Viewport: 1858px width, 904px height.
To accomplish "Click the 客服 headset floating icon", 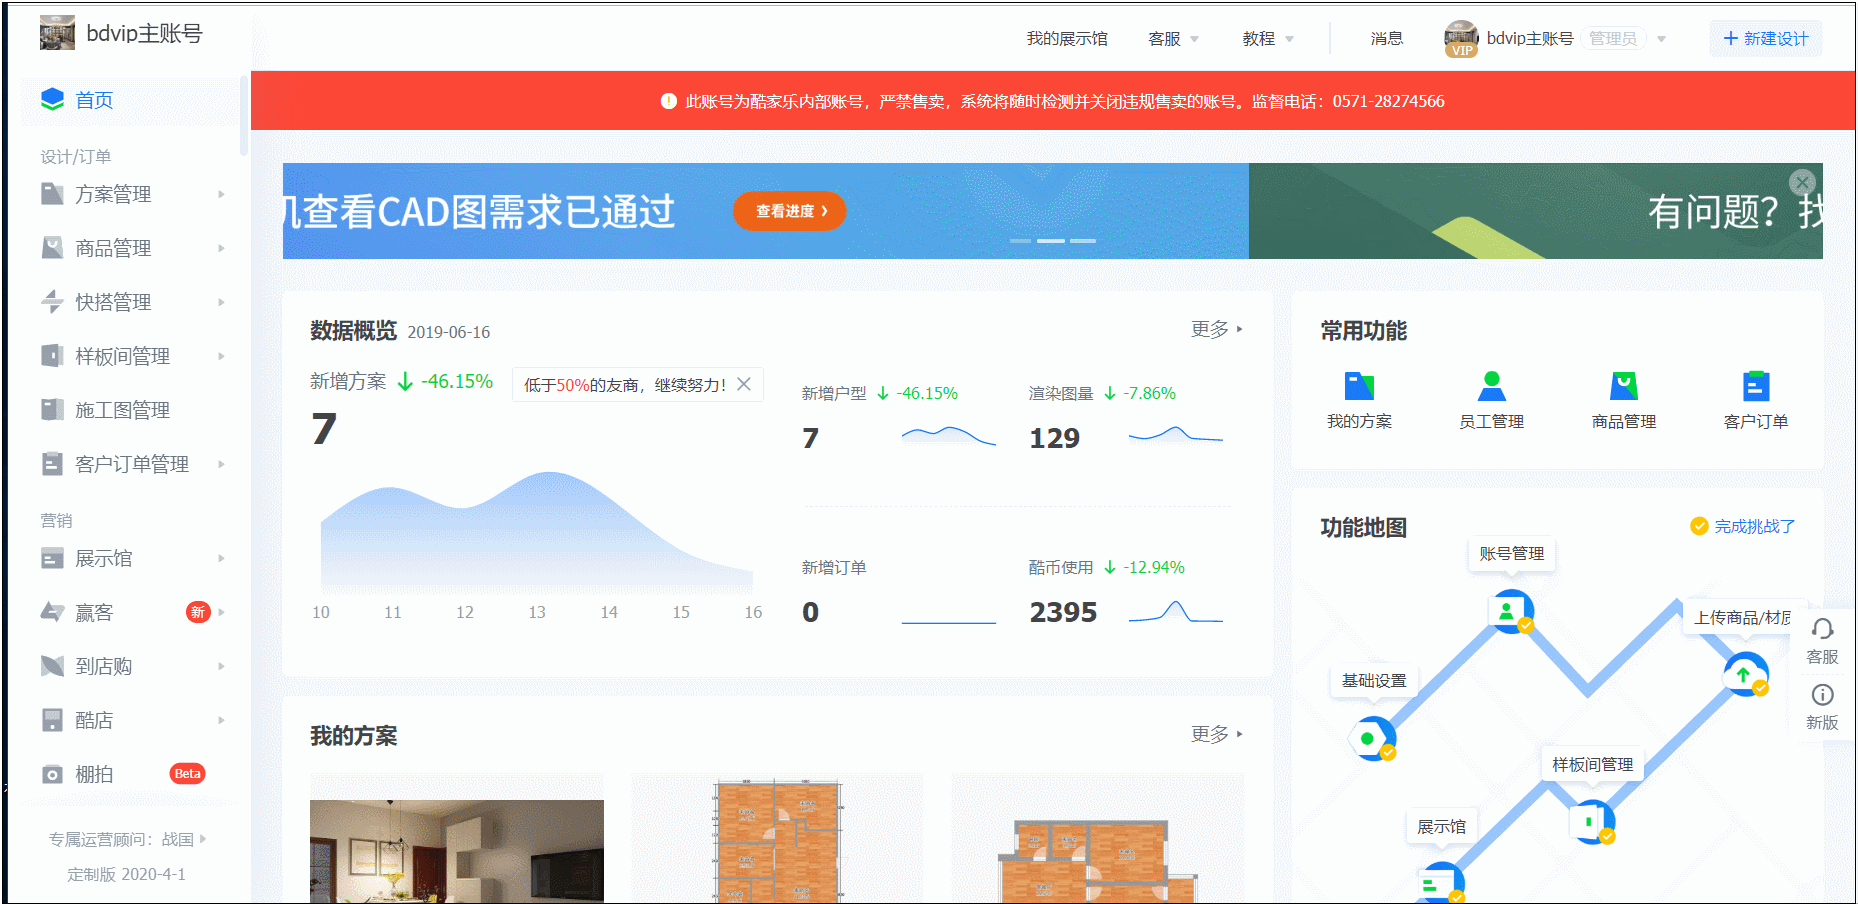I will [x=1822, y=629].
